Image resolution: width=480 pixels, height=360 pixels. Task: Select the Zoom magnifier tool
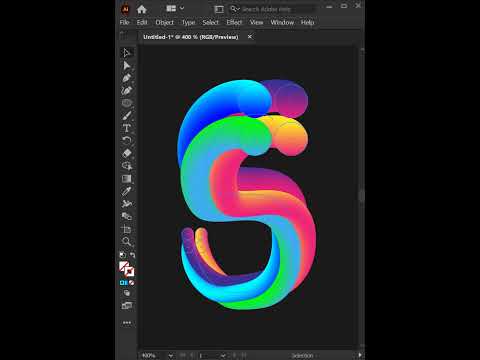[127, 242]
